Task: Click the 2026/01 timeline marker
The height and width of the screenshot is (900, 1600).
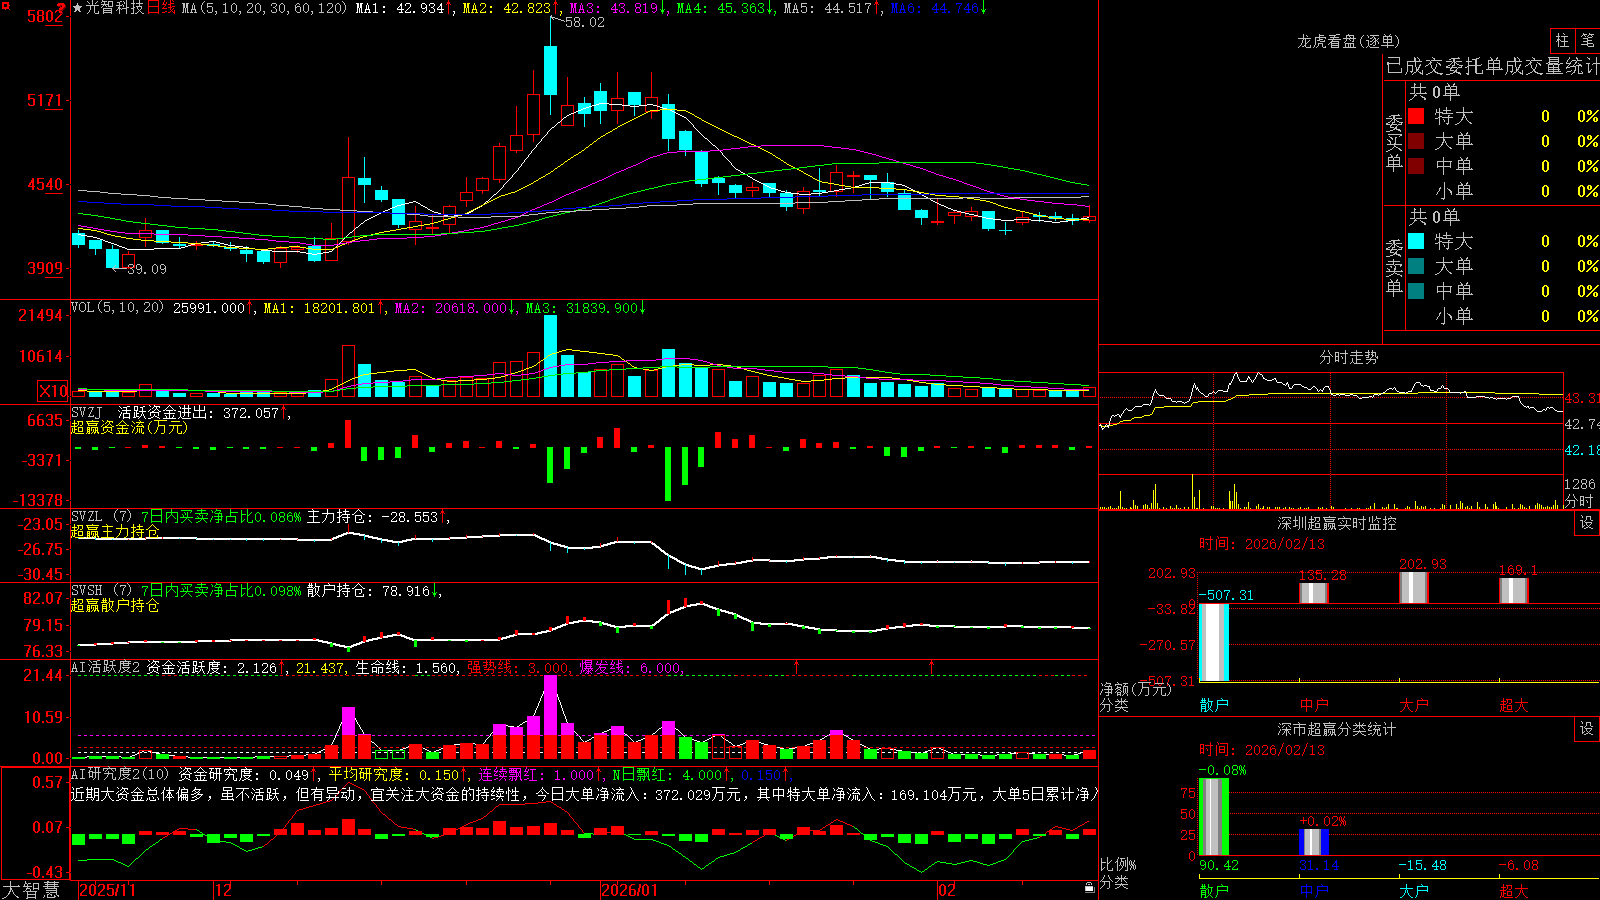Action: pyautogui.click(x=629, y=890)
